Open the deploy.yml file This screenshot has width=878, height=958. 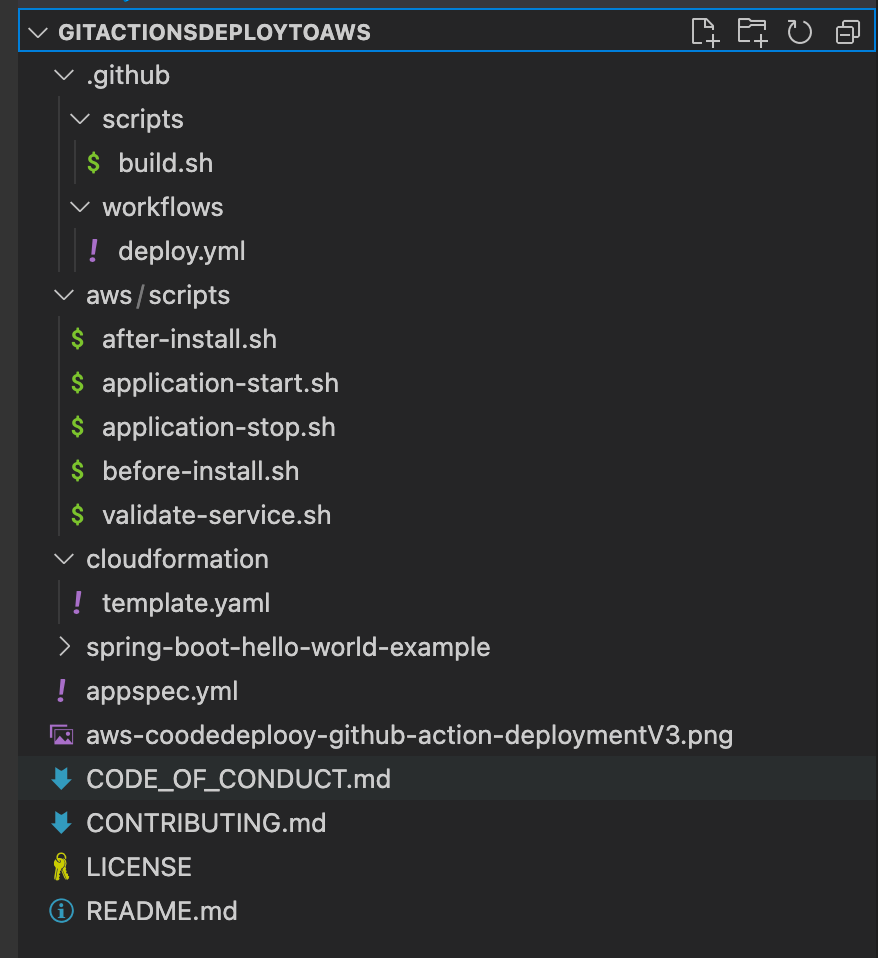(x=181, y=250)
